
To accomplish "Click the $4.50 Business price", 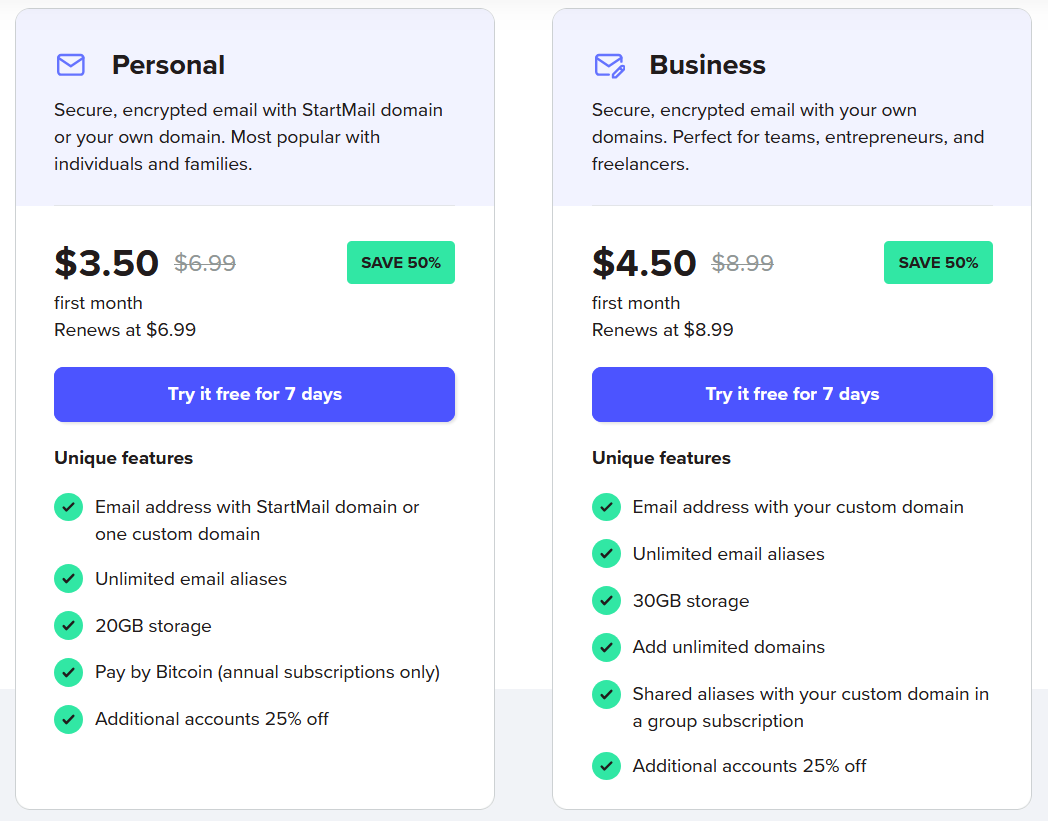I will pos(644,263).
